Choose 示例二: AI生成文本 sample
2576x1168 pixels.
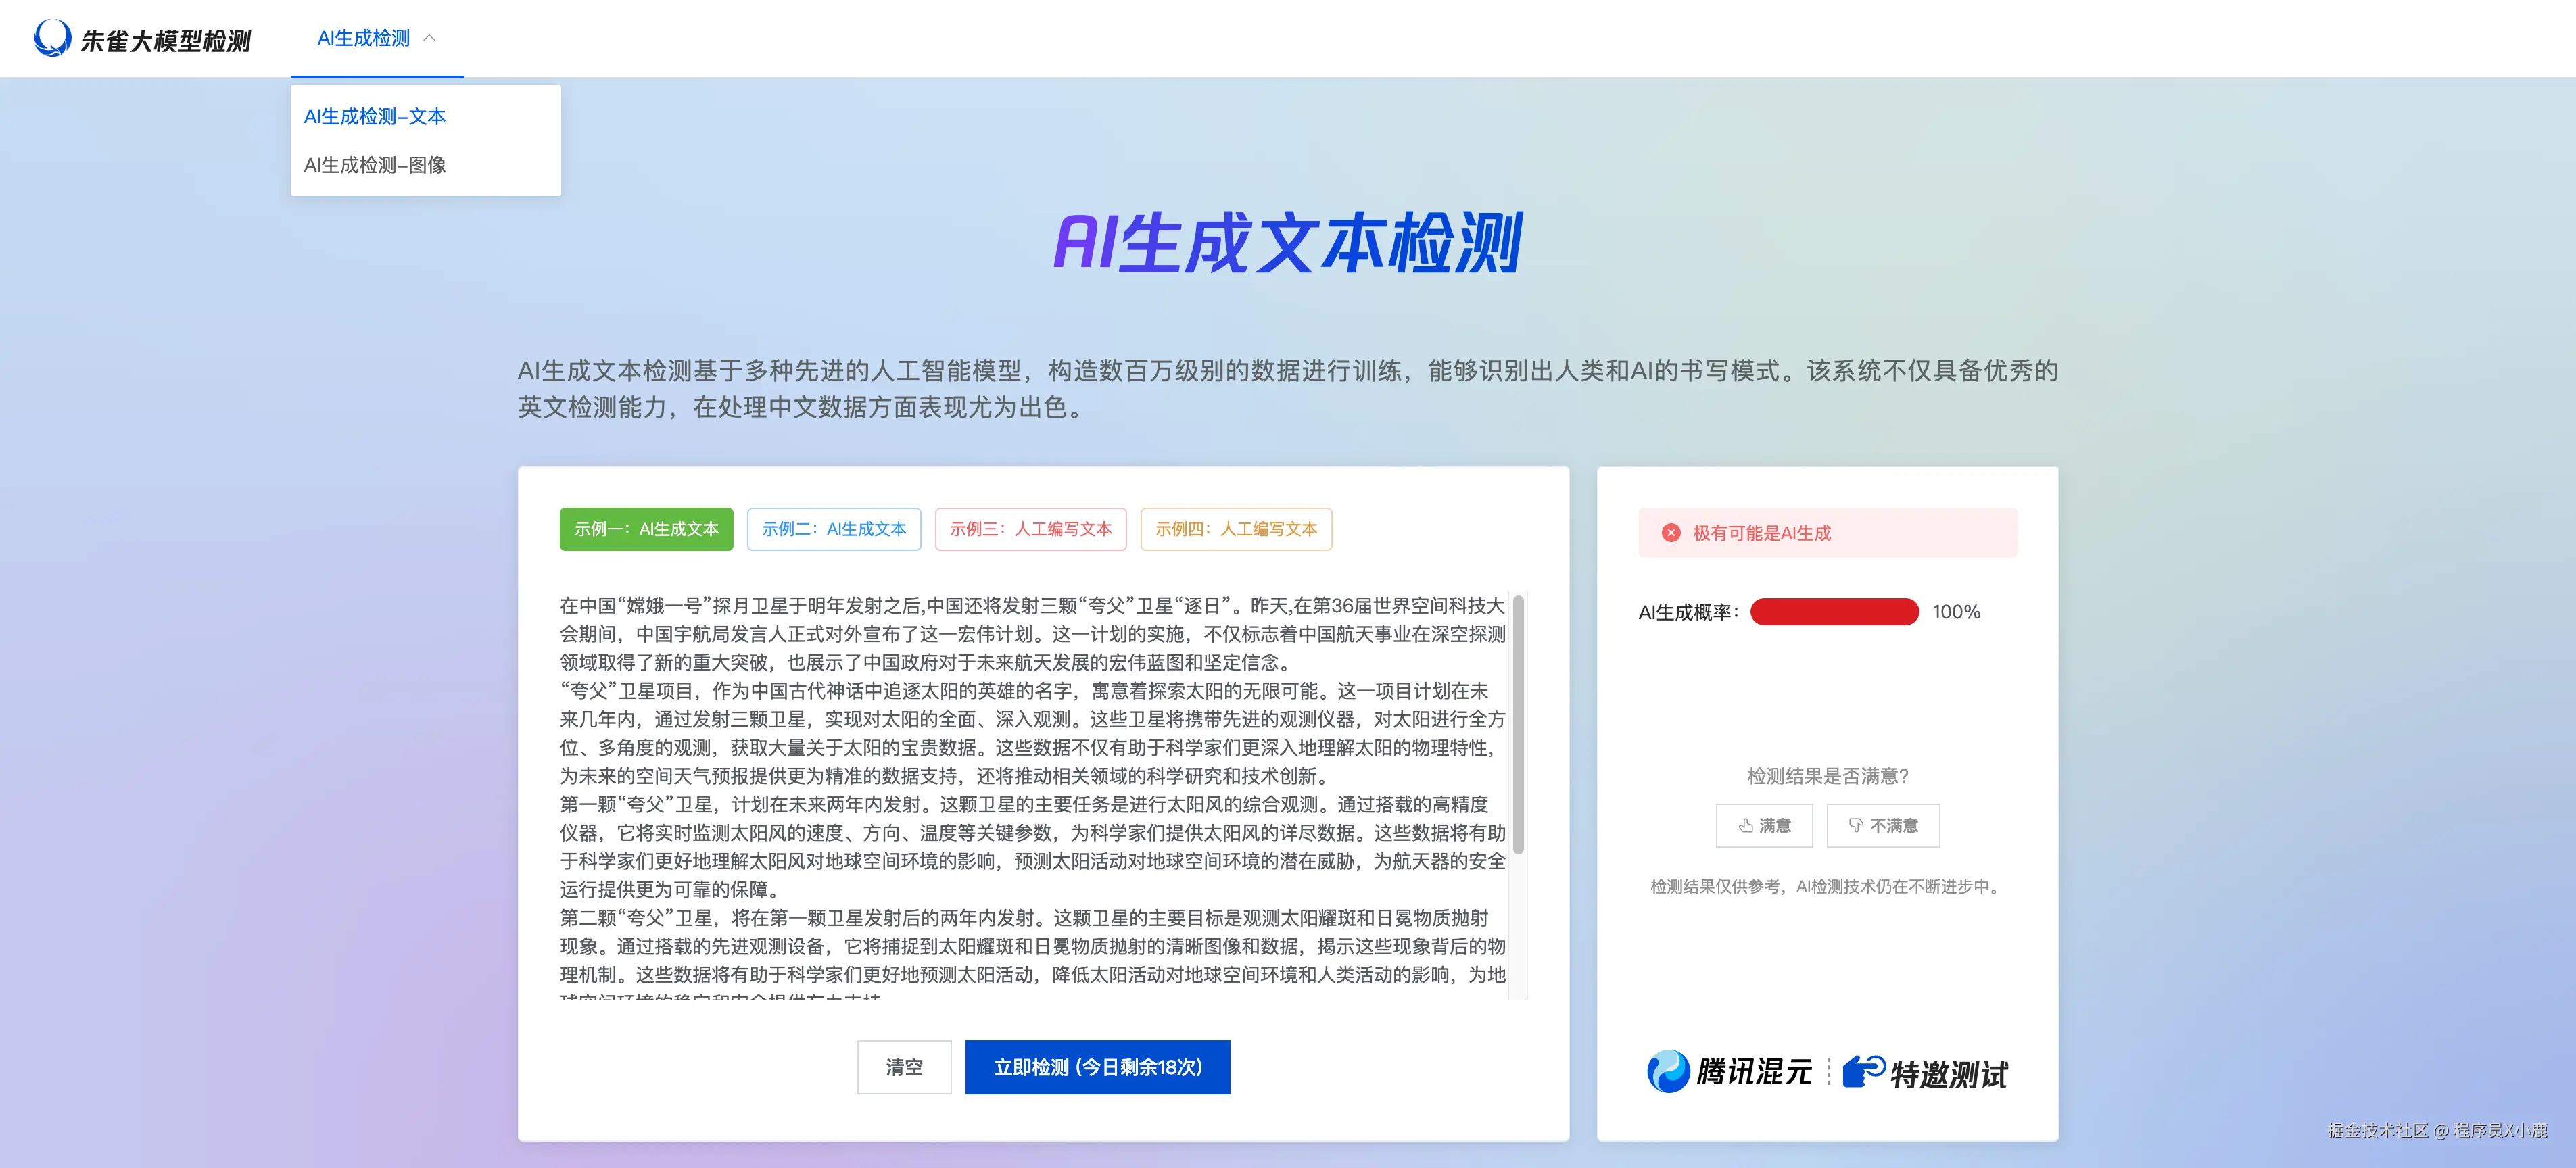click(x=834, y=529)
